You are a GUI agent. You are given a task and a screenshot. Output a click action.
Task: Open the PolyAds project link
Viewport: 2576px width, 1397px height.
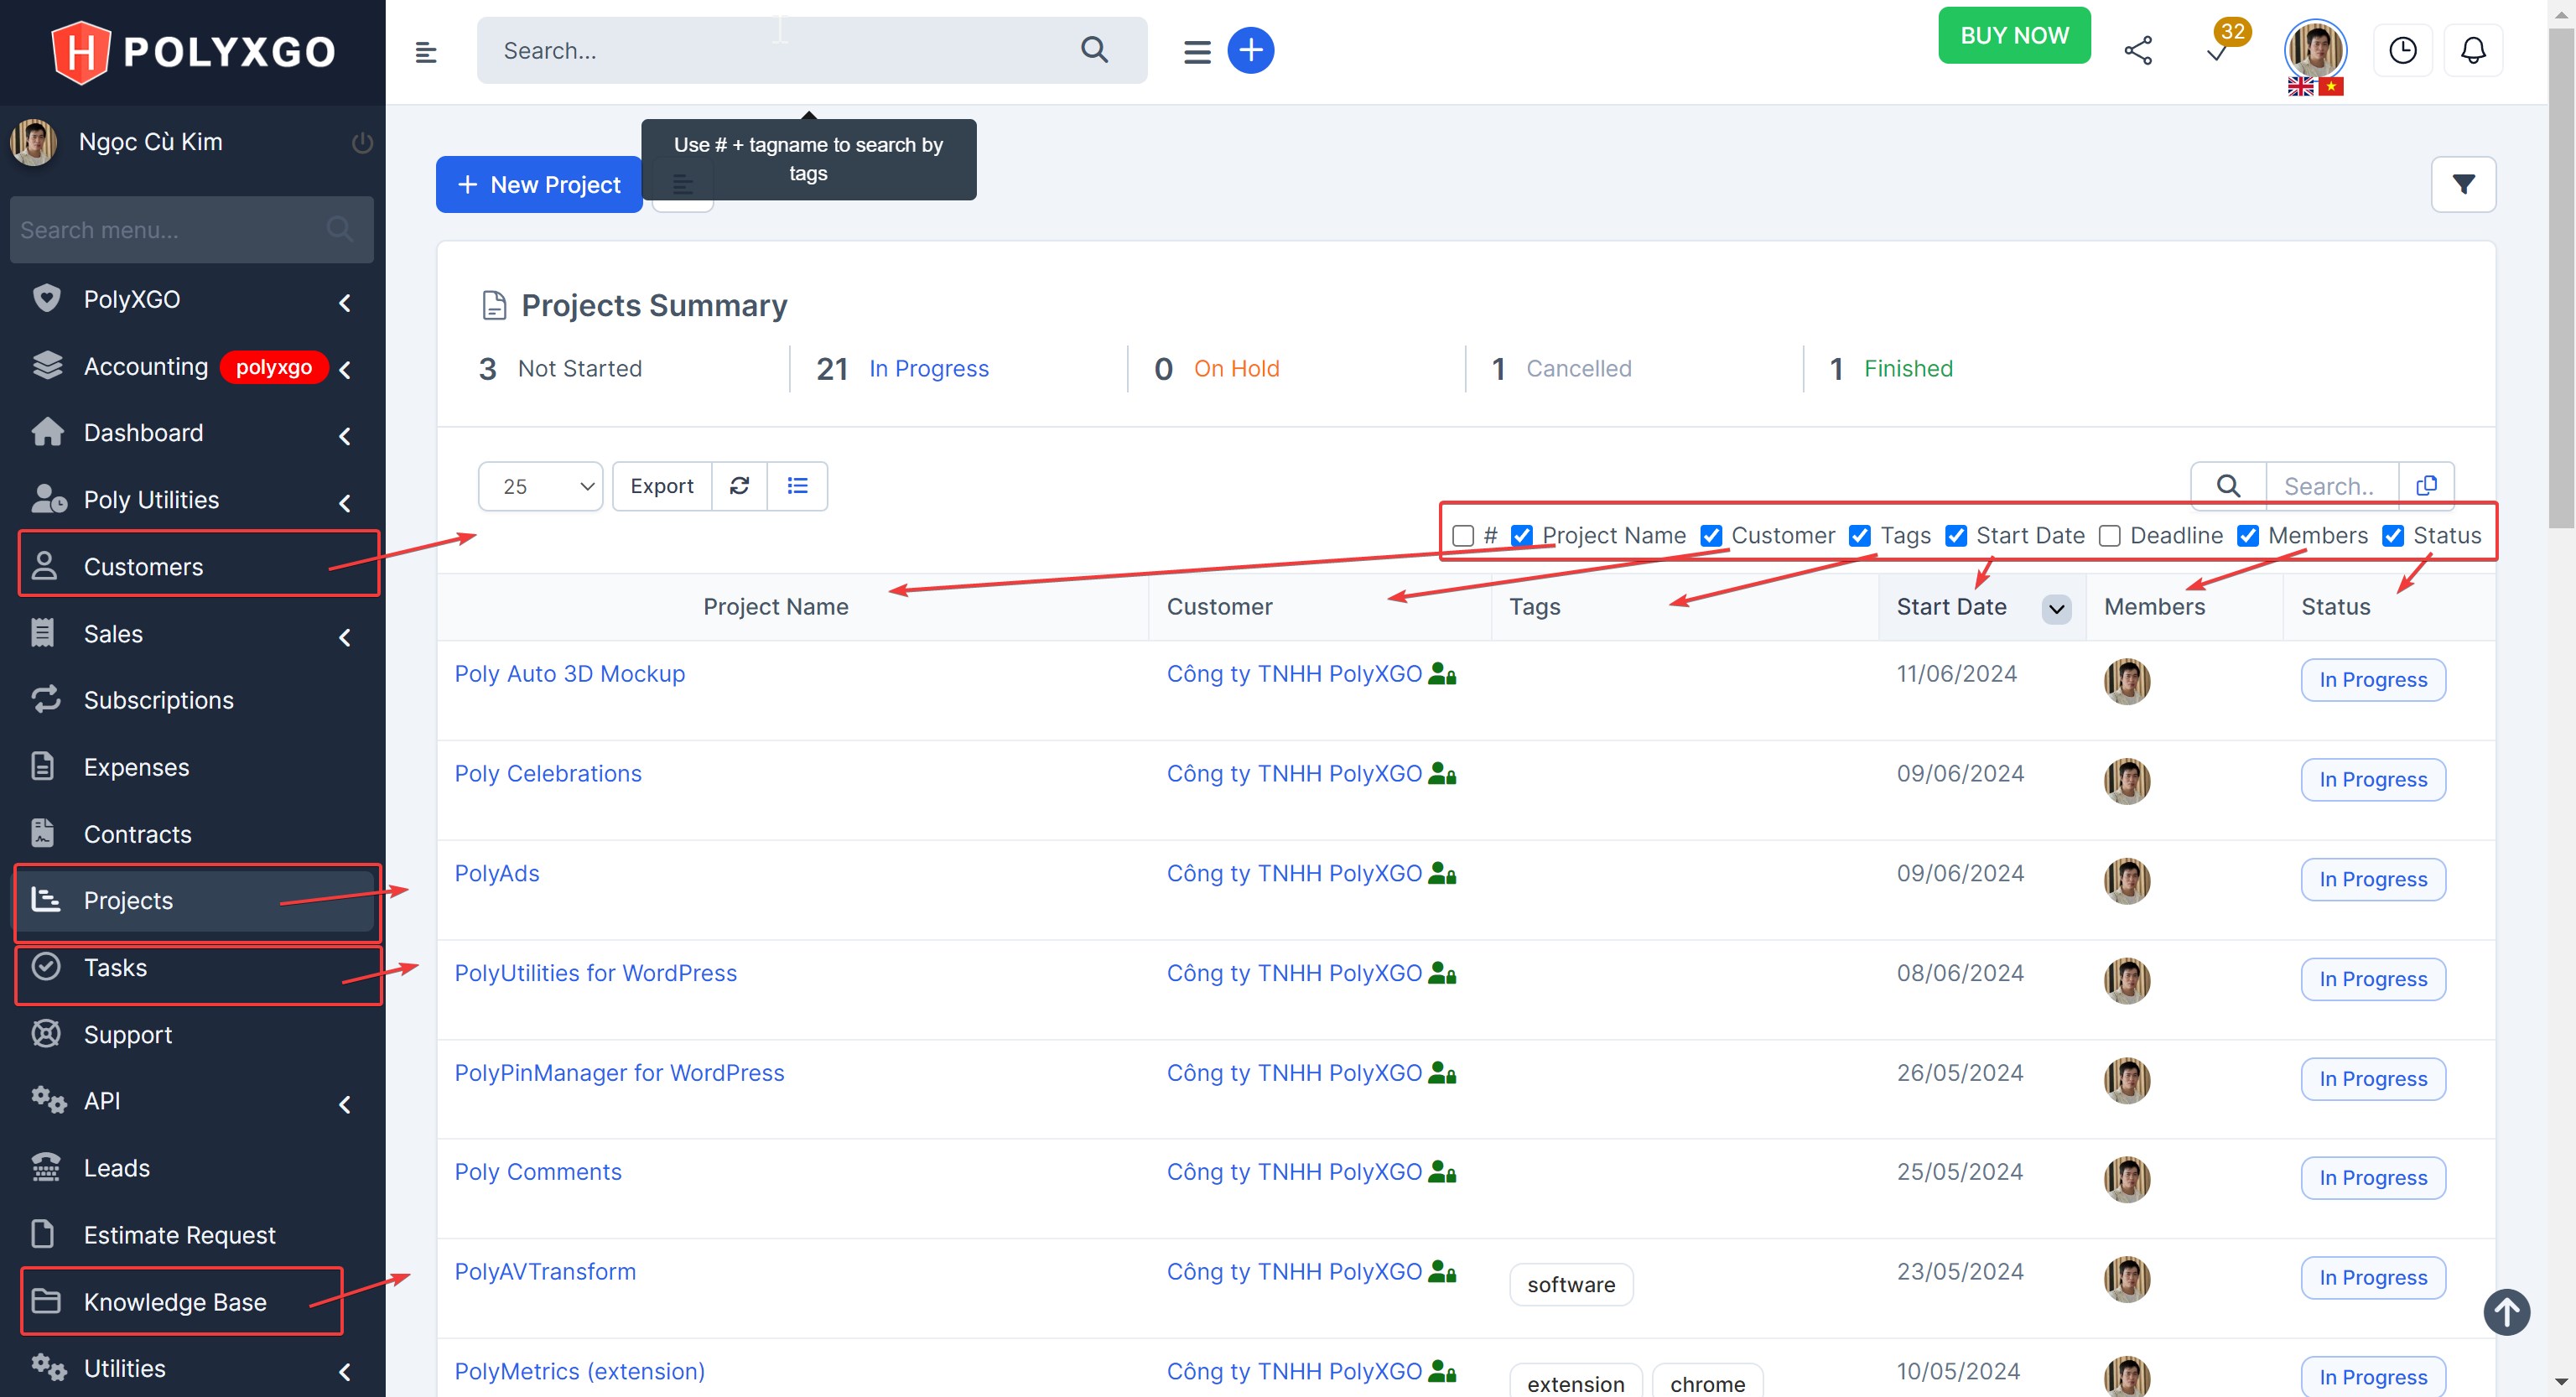(x=496, y=872)
